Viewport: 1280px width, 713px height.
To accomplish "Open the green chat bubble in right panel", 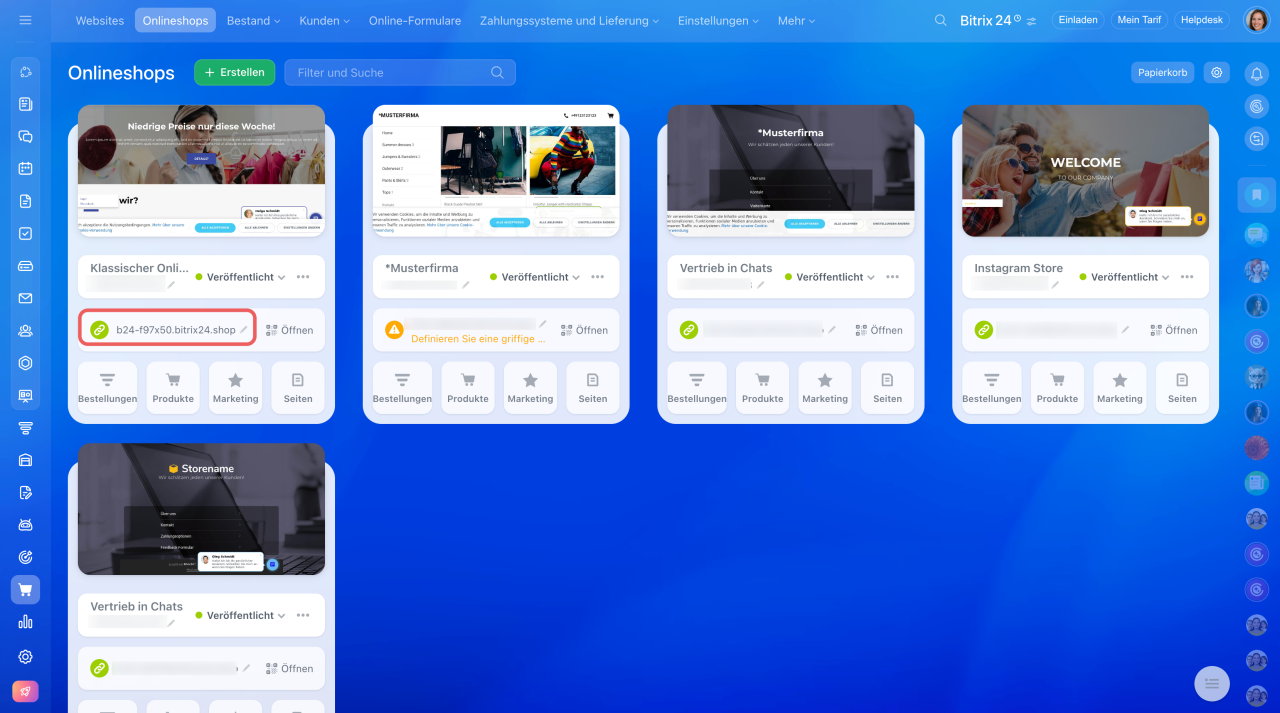I will pos(1256,234).
